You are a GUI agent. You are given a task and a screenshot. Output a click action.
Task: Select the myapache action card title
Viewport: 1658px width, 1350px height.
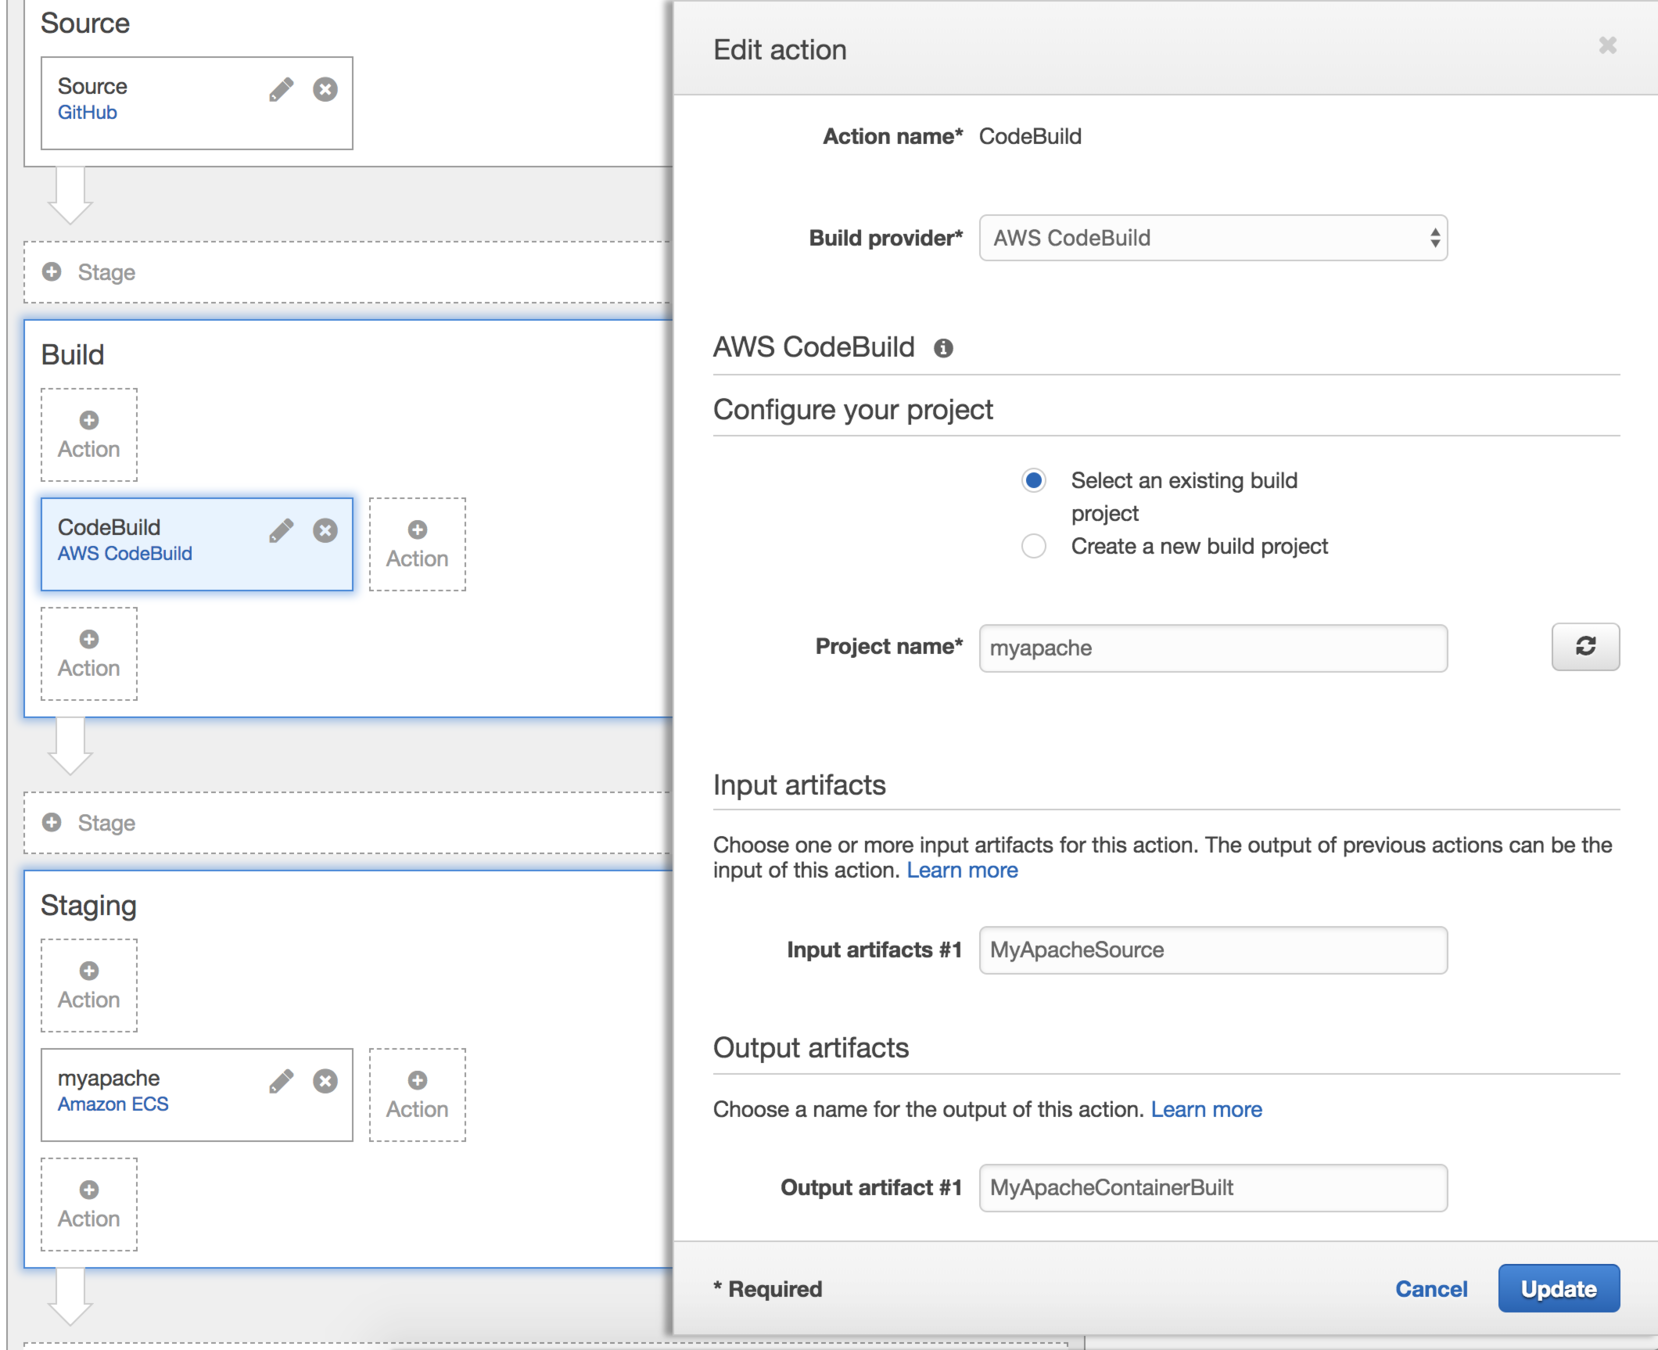109,1078
